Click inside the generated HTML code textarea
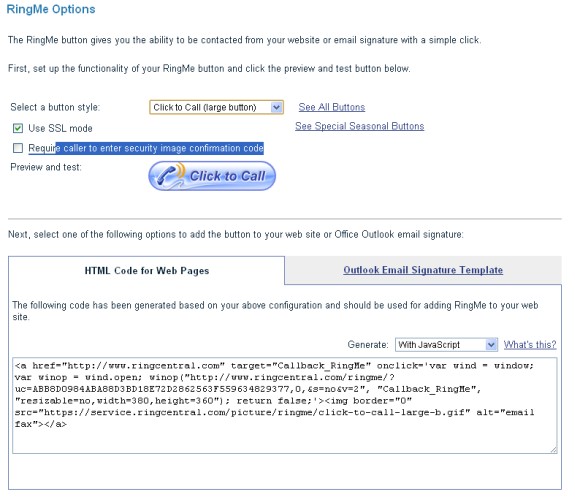The height and width of the screenshot is (497, 575). 285,405
